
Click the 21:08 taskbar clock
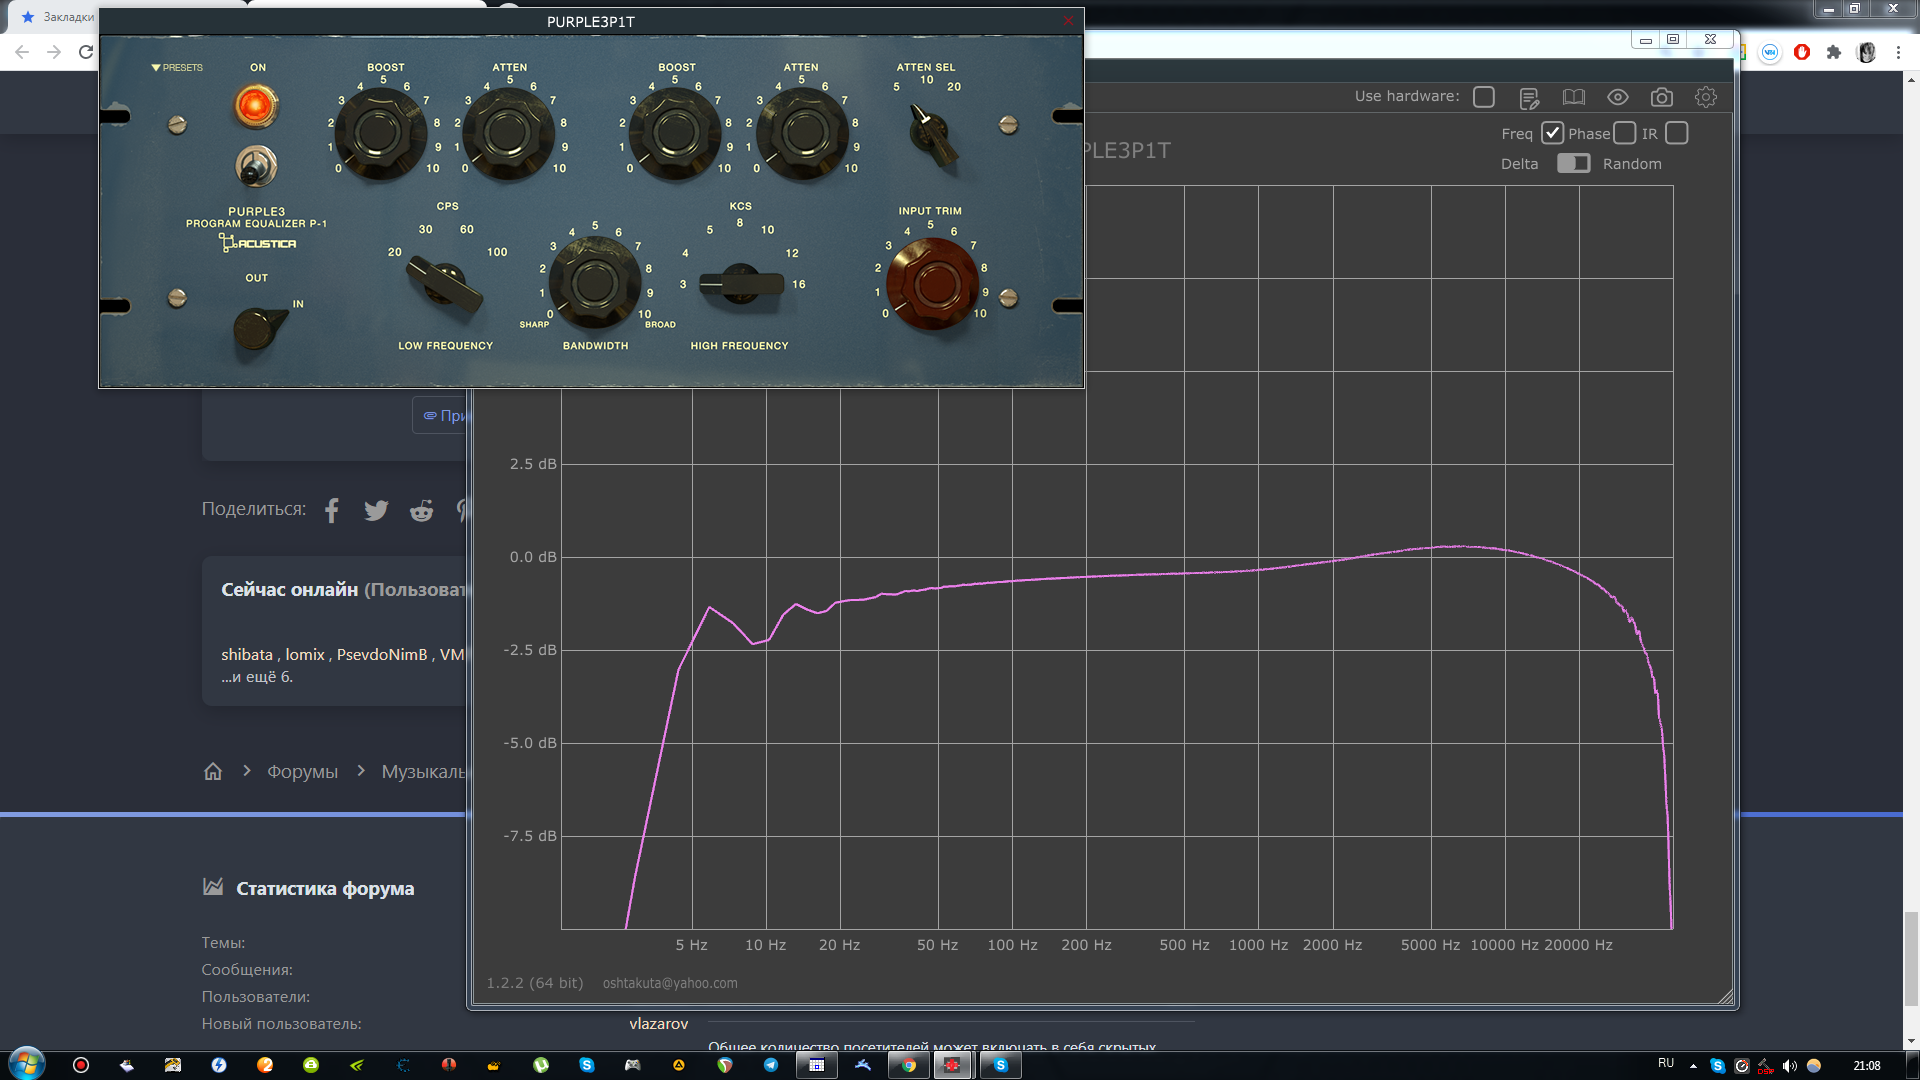click(1866, 1066)
